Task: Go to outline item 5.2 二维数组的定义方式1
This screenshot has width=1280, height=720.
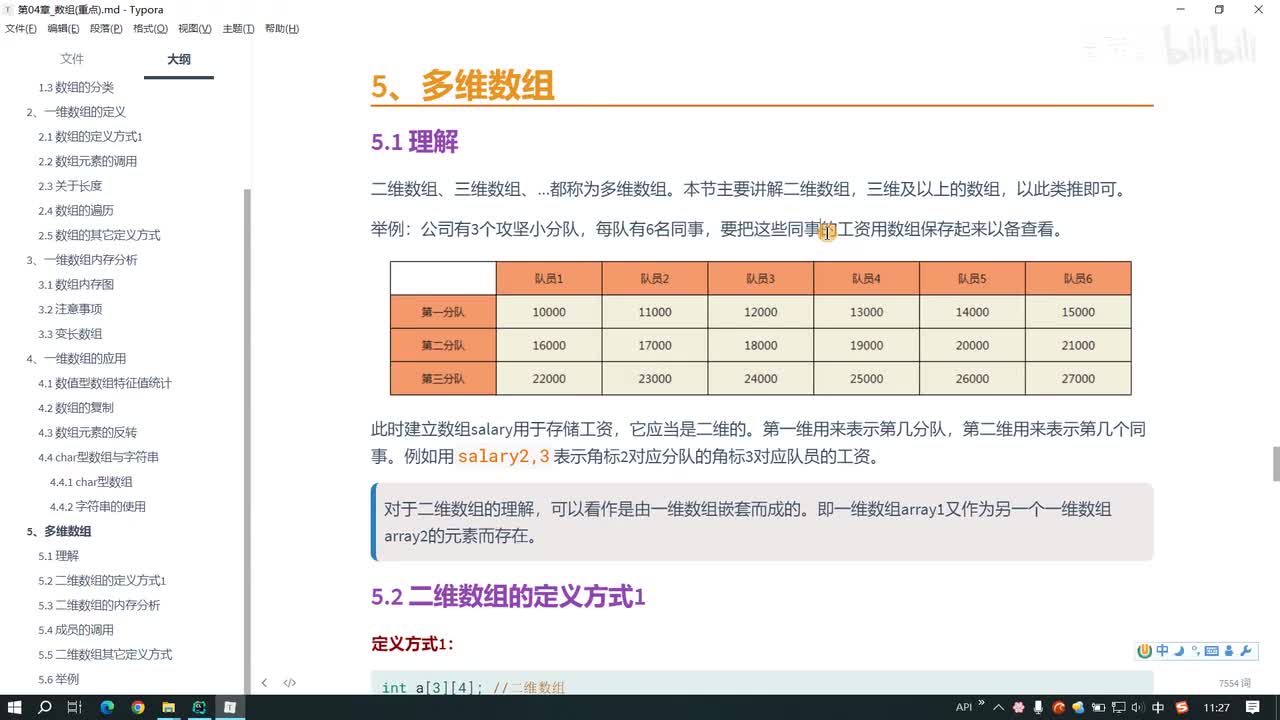Action: 102,580
